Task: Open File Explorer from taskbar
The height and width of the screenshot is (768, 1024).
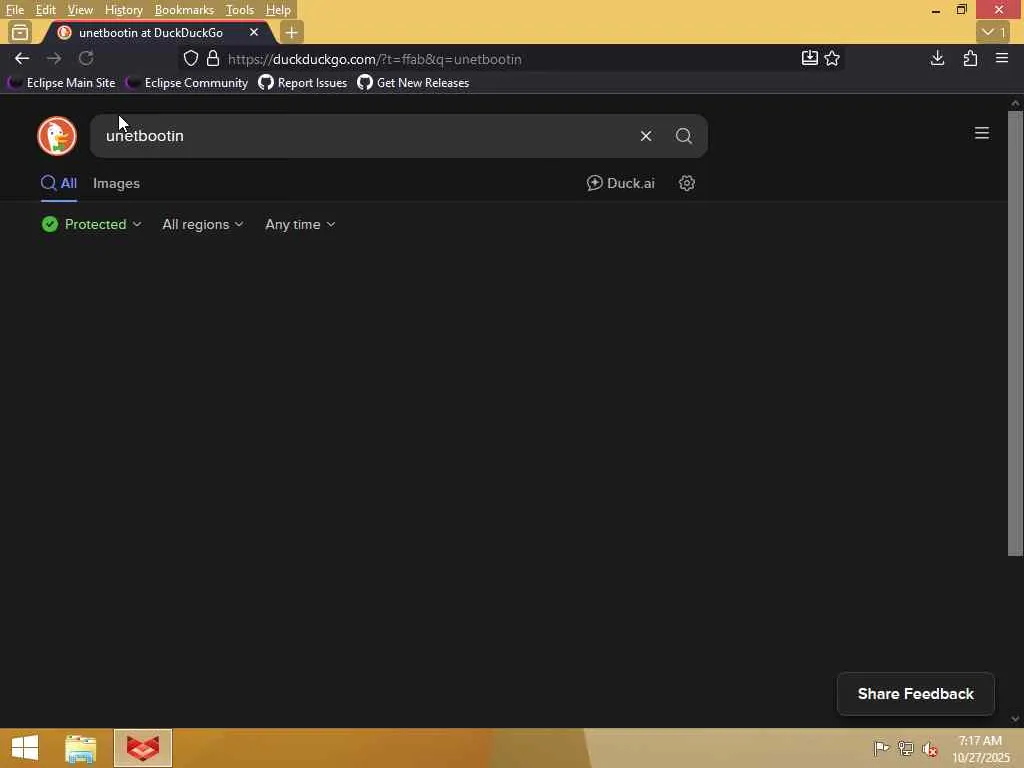Action: [x=81, y=748]
